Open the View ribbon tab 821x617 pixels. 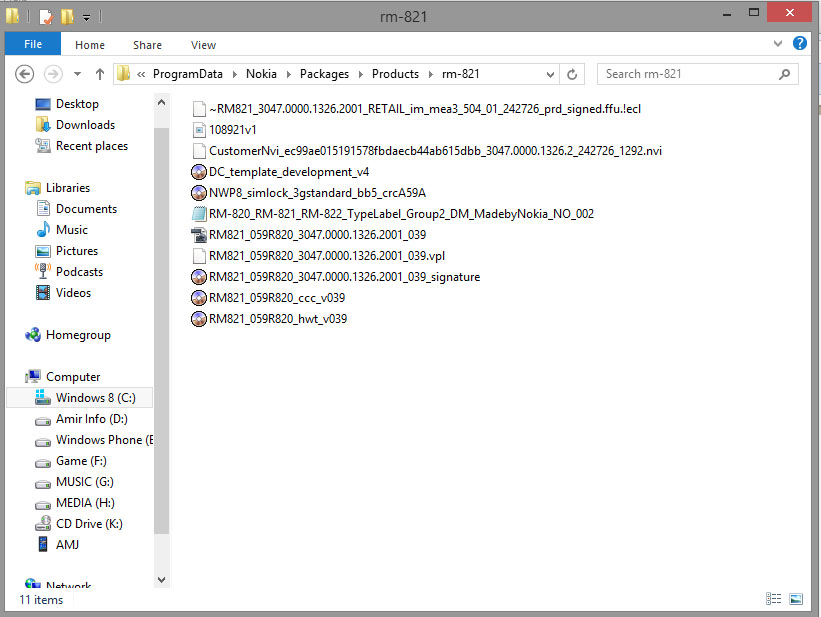203,45
